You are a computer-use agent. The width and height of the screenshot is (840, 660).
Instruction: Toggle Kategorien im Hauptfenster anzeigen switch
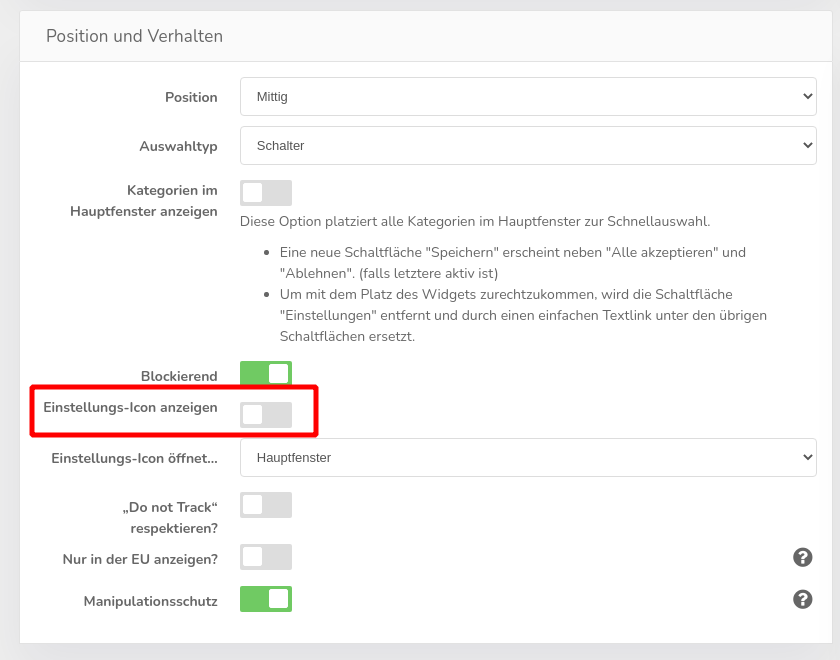click(x=266, y=193)
